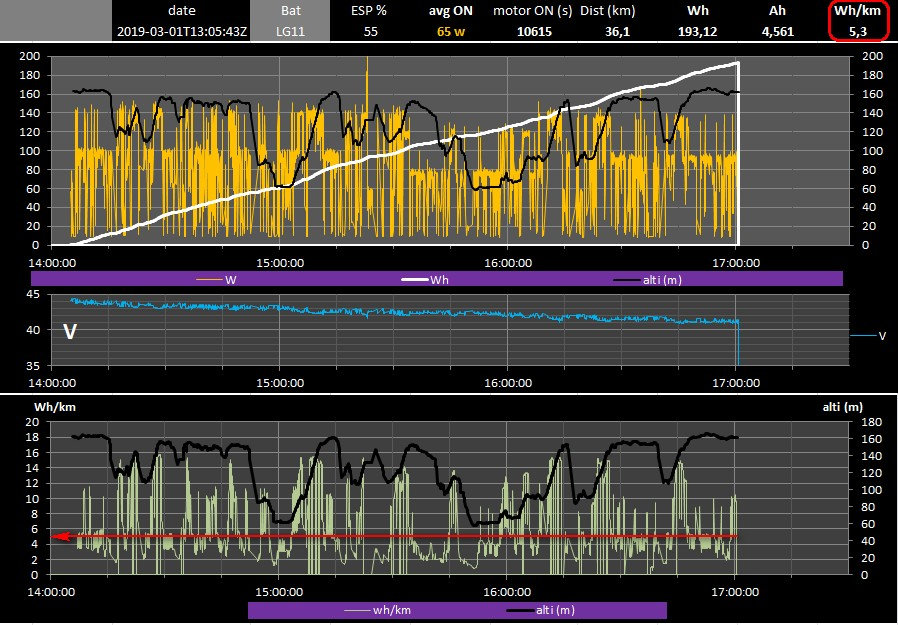898x625 pixels.
Task: Select the motor ON (s) value 10615
Action: point(532,31)
